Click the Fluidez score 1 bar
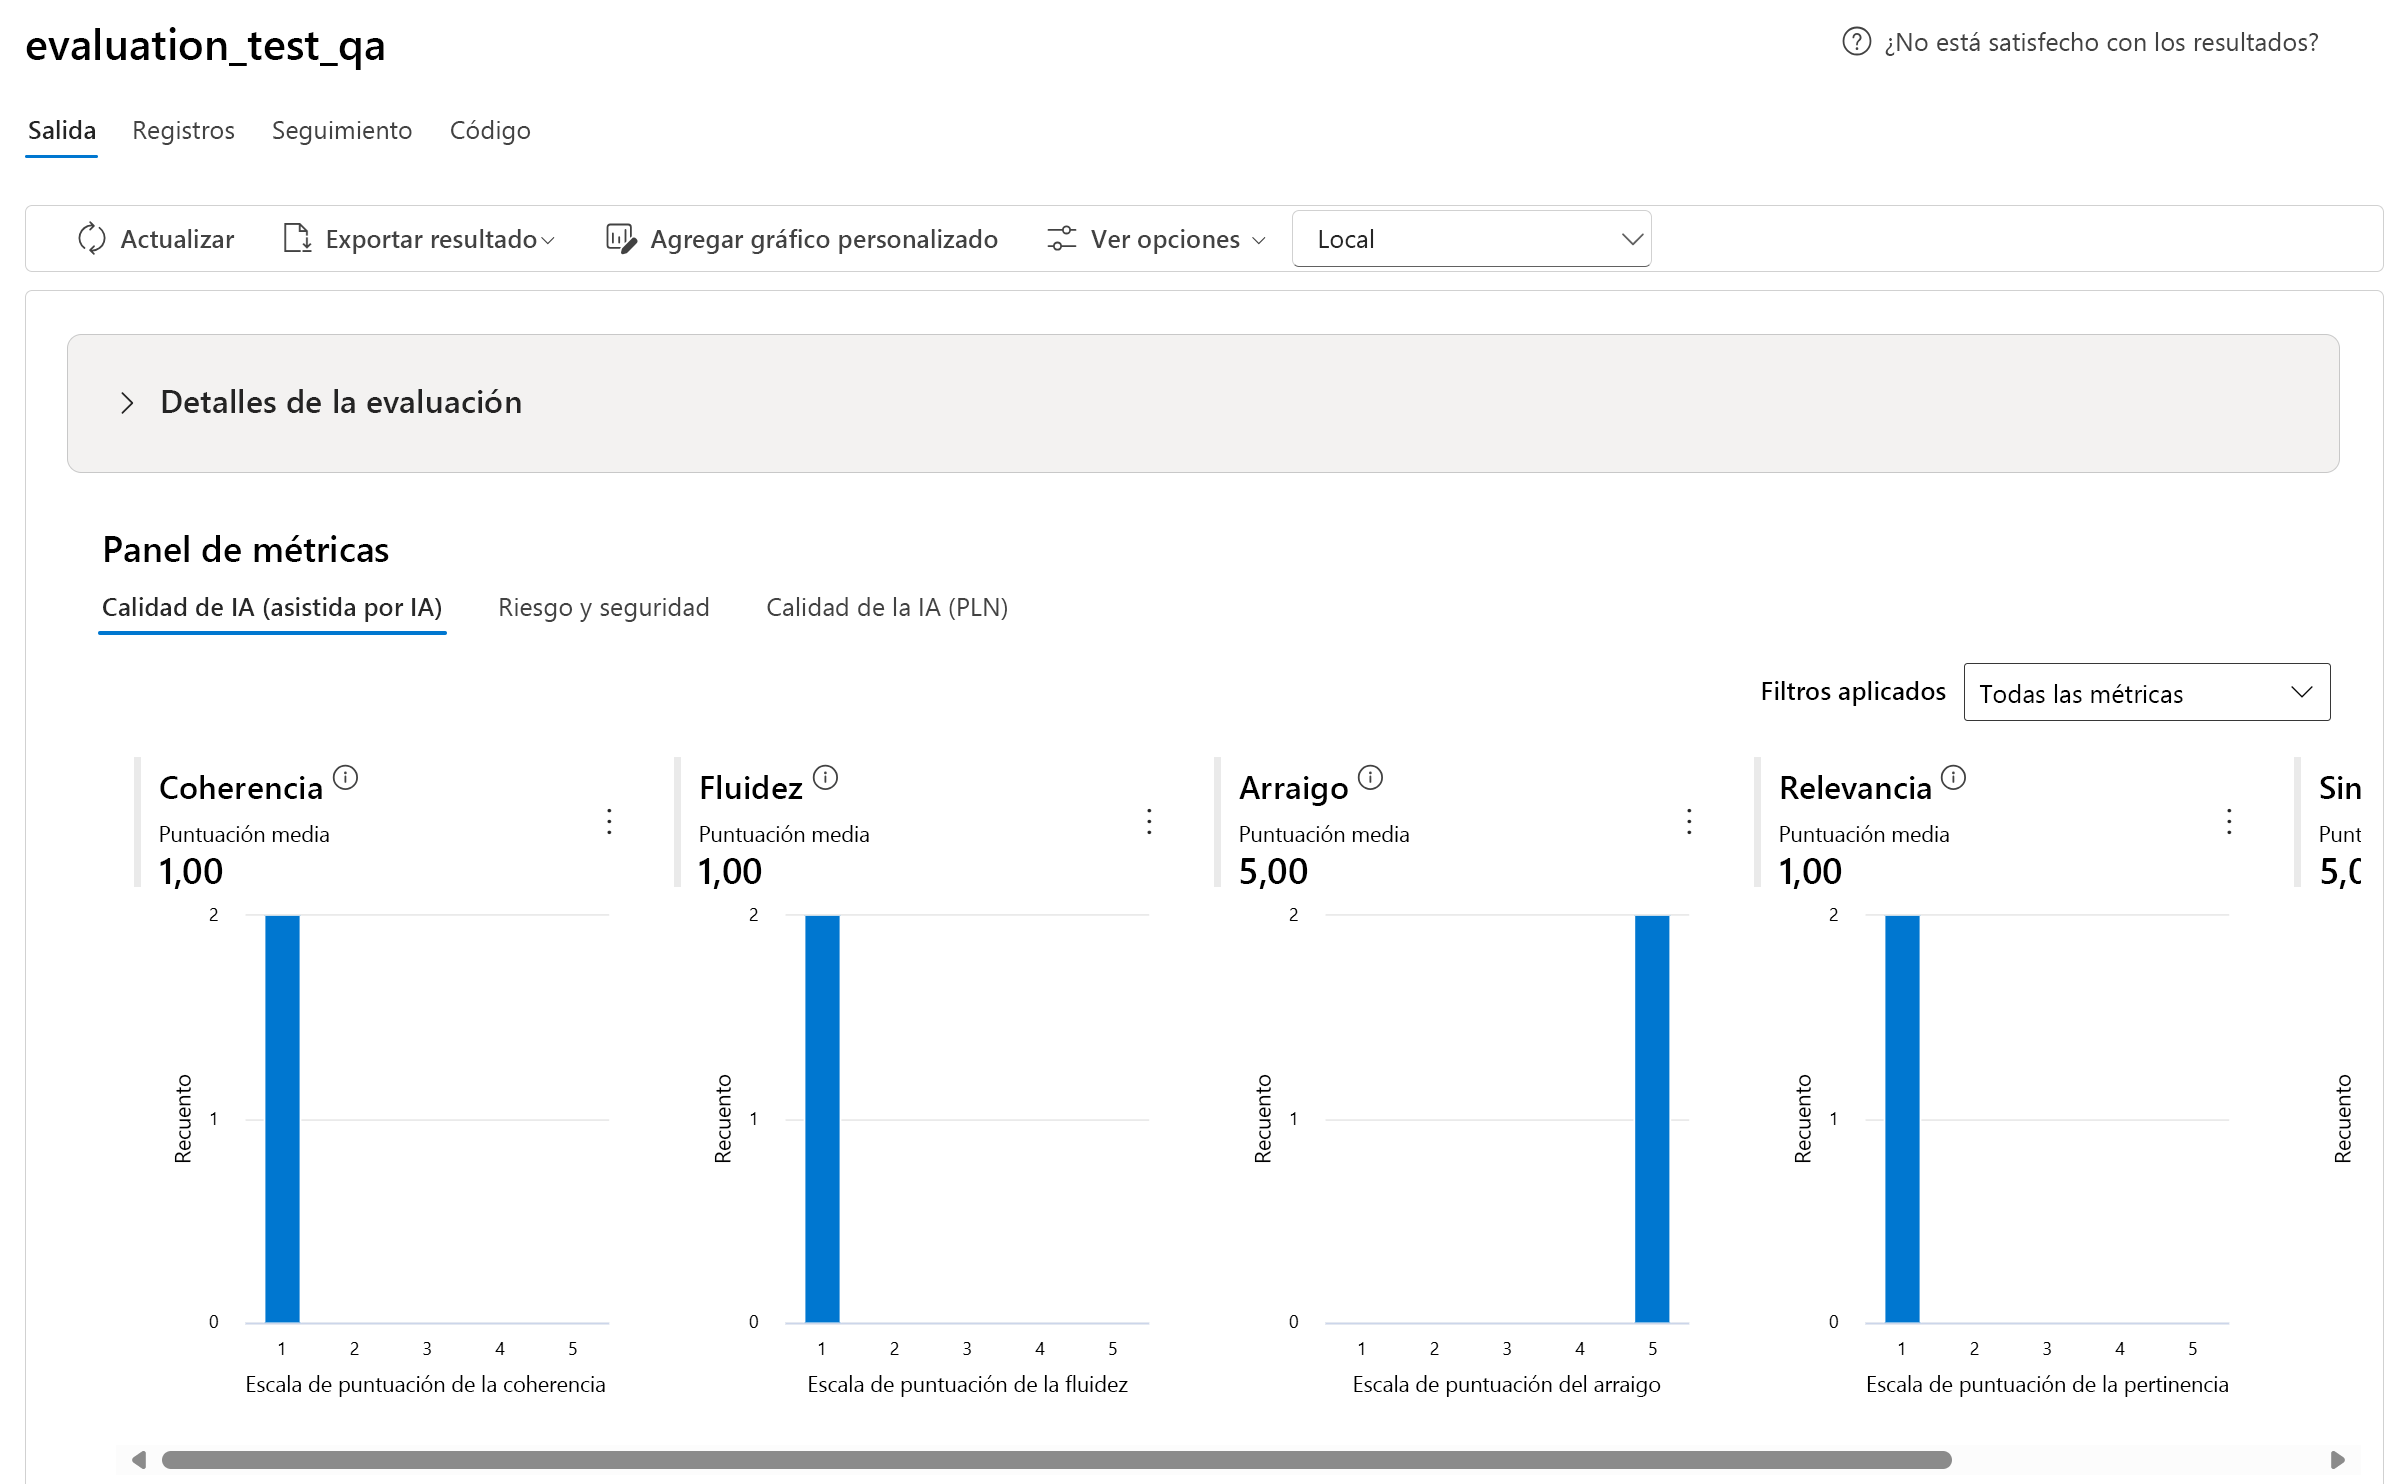 822,1119
